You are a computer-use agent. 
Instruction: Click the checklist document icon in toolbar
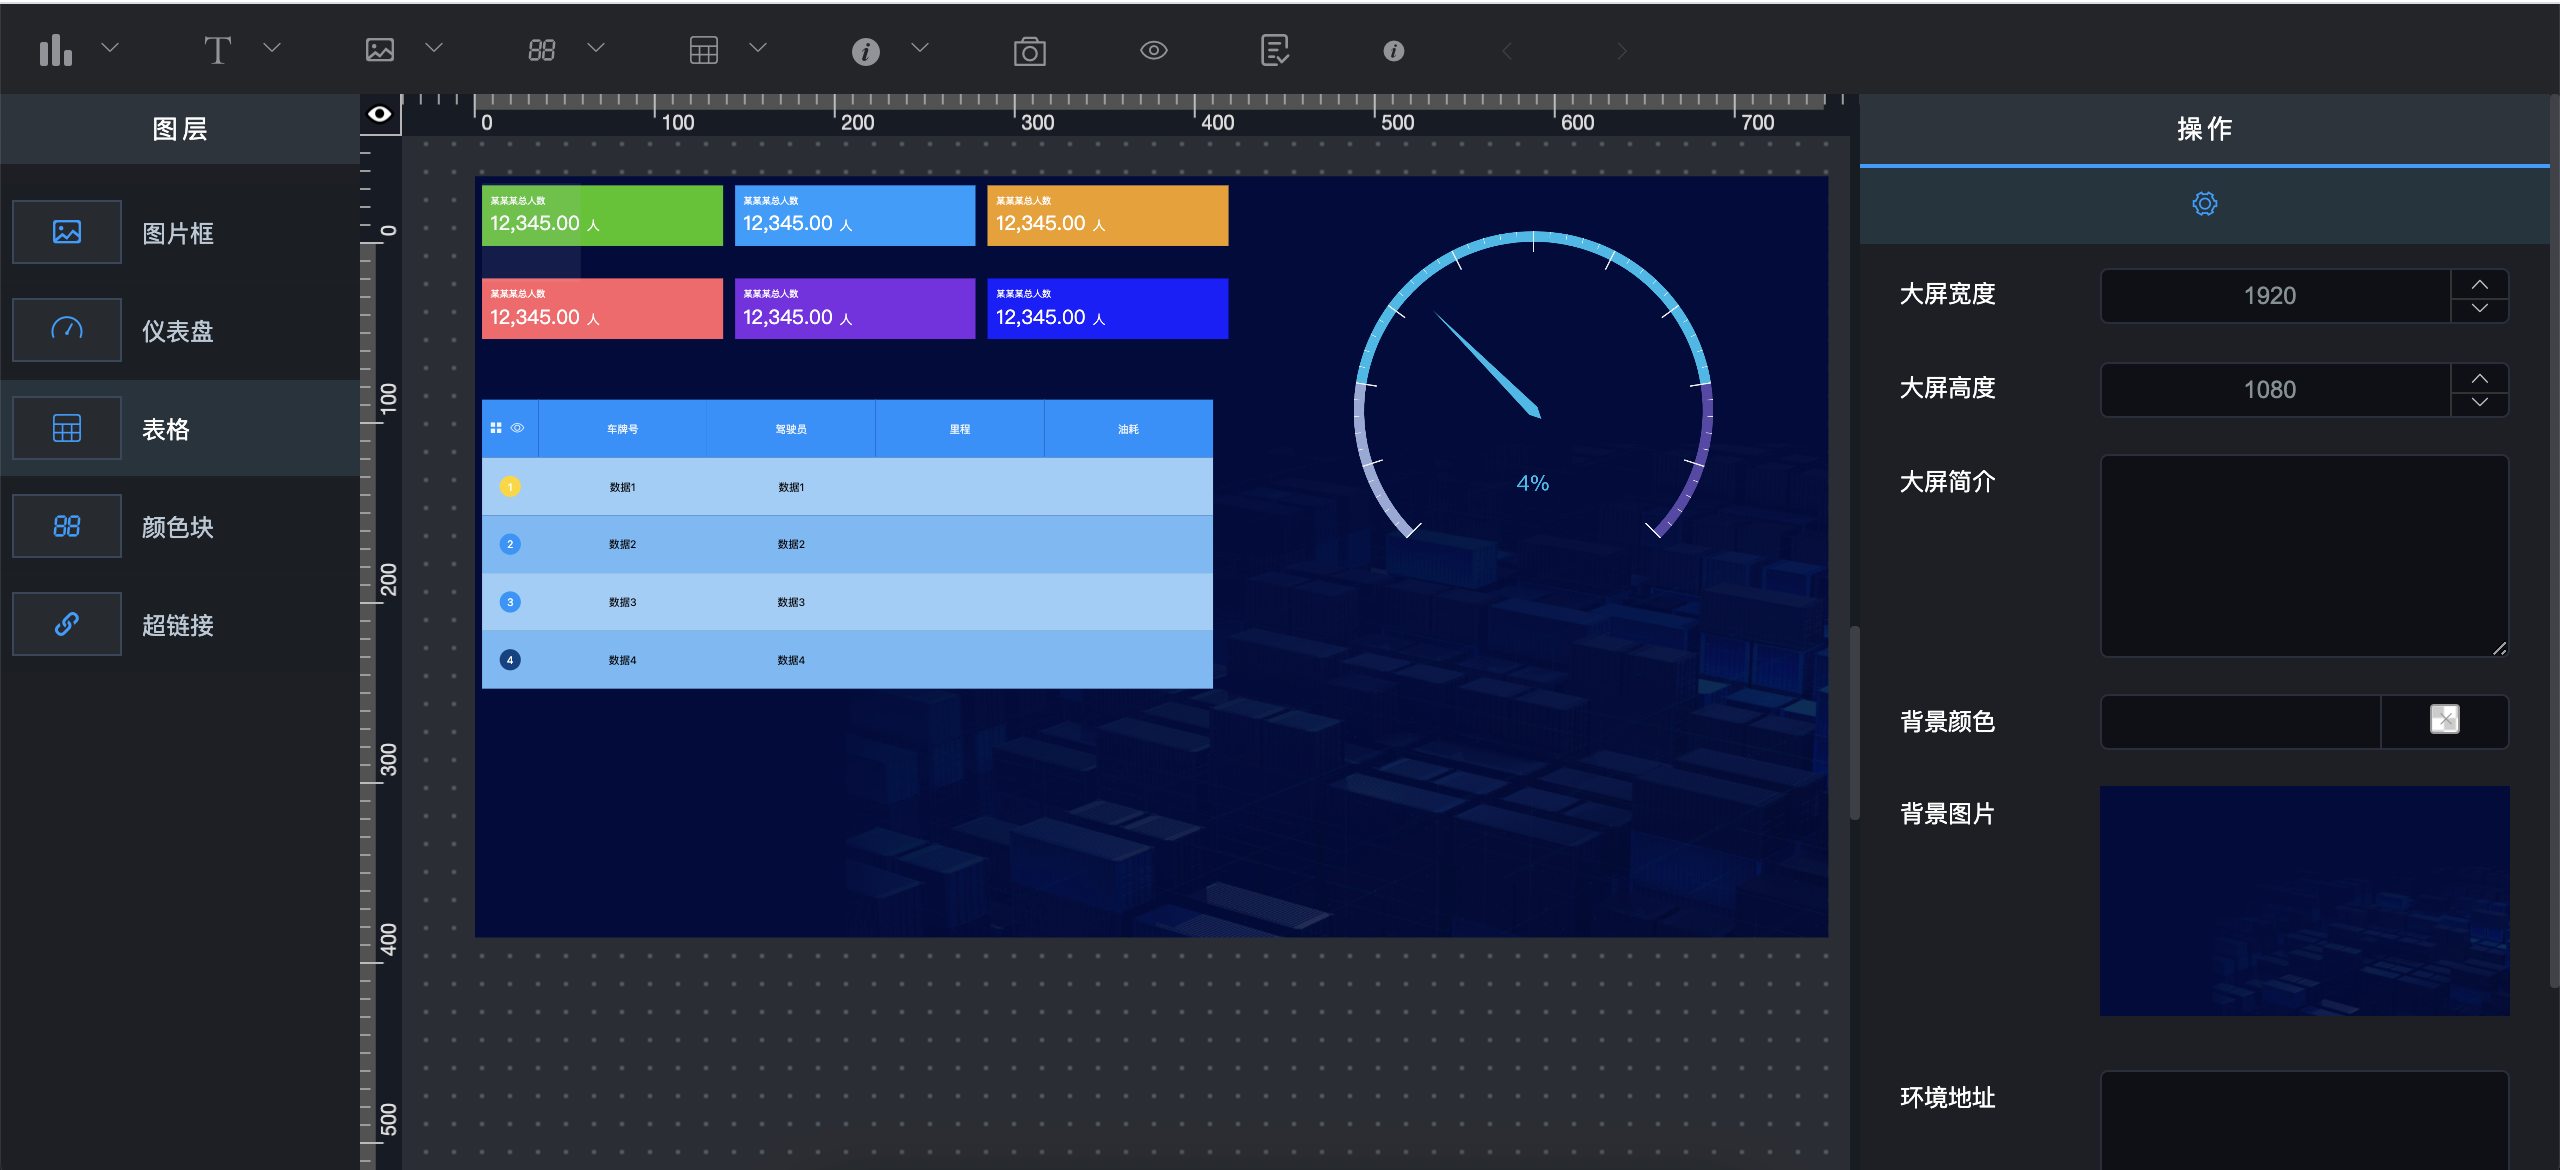click(1274, 50)
